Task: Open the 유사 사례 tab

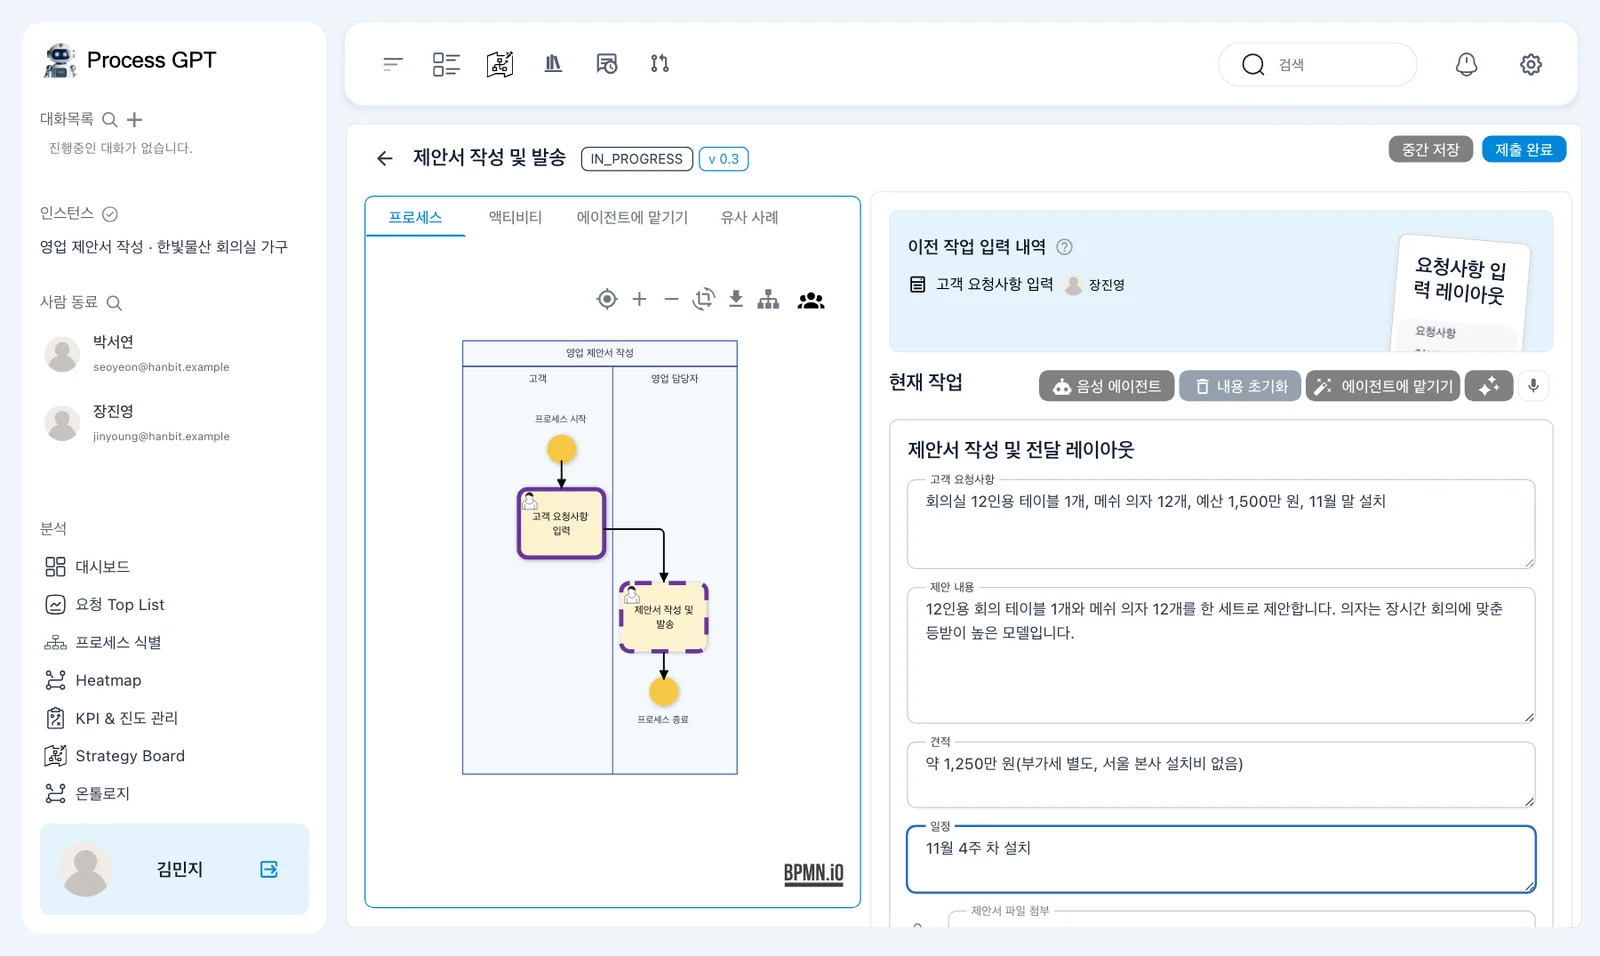Action: click(x=749, y=217)
